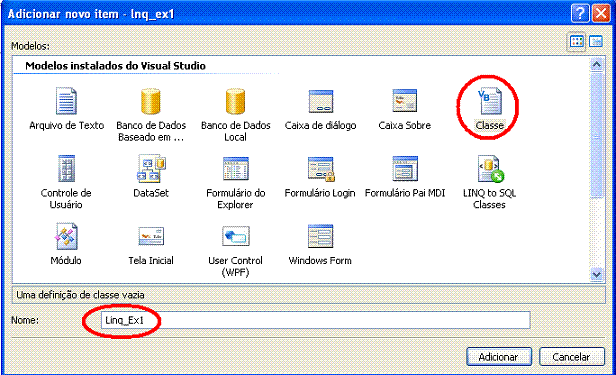Screen dimensions: 616x375
Task: Click the Nome: label
Action: coord(25,320)
